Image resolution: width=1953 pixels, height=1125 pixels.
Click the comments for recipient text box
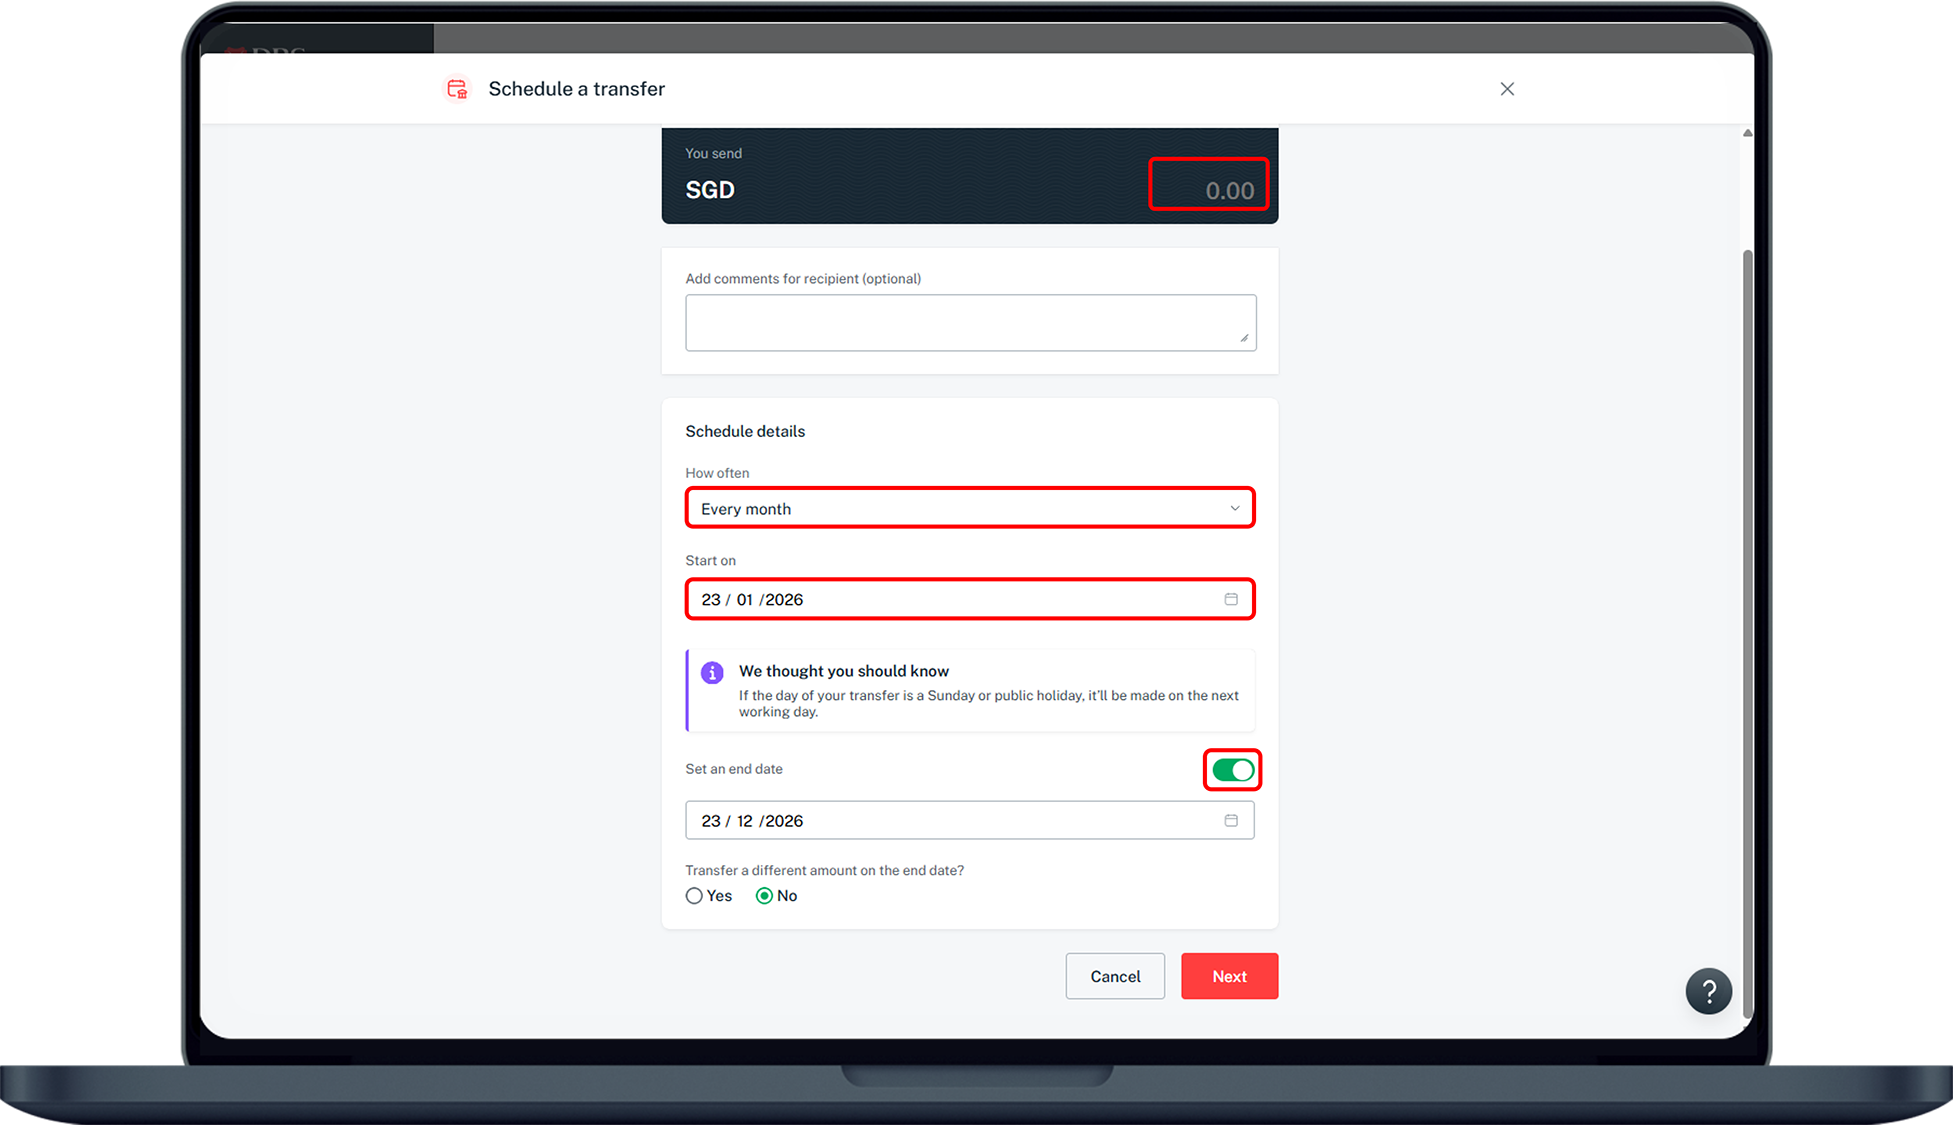pos(970,322)
